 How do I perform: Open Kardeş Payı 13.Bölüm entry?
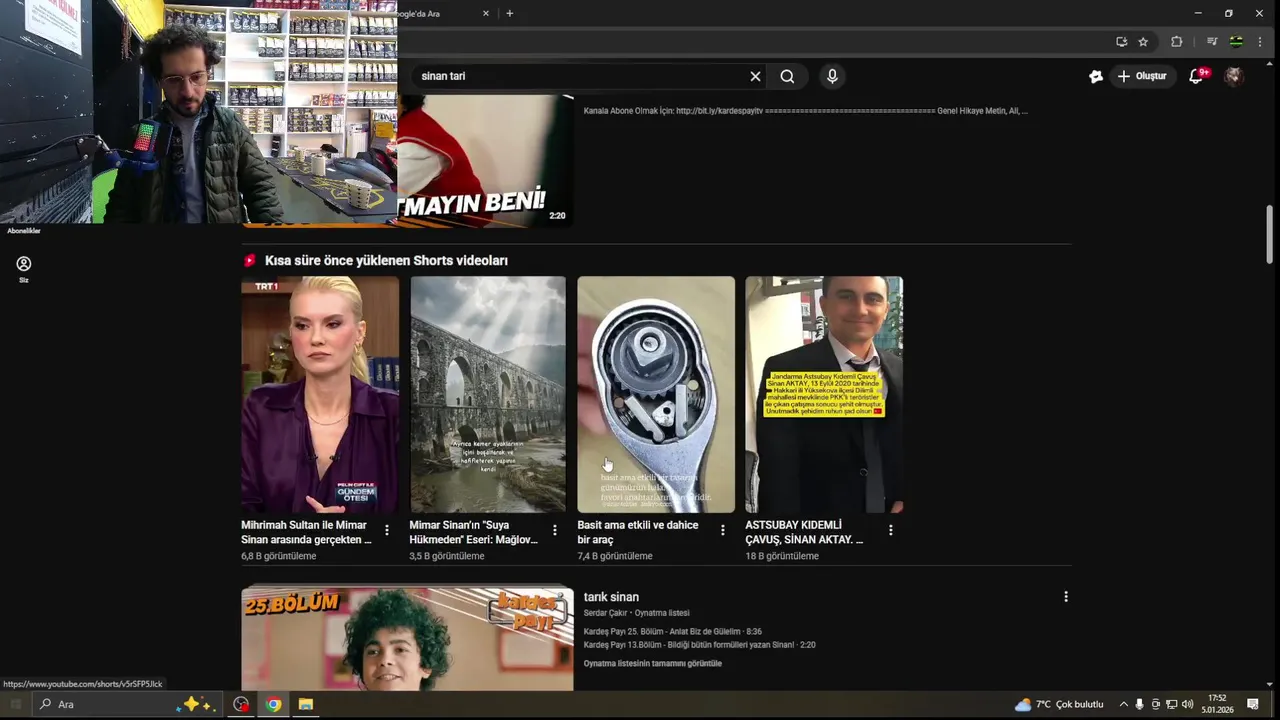700,645
